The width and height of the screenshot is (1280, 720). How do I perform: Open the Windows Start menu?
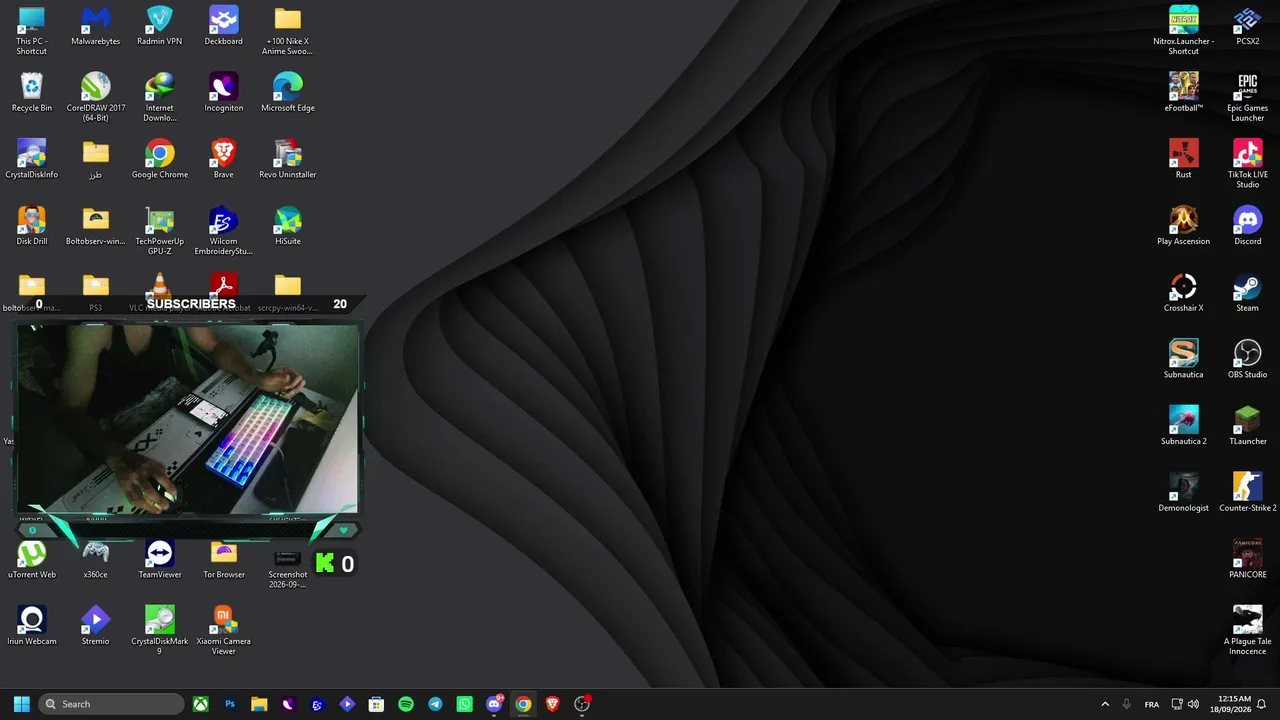tap(21, 704)
